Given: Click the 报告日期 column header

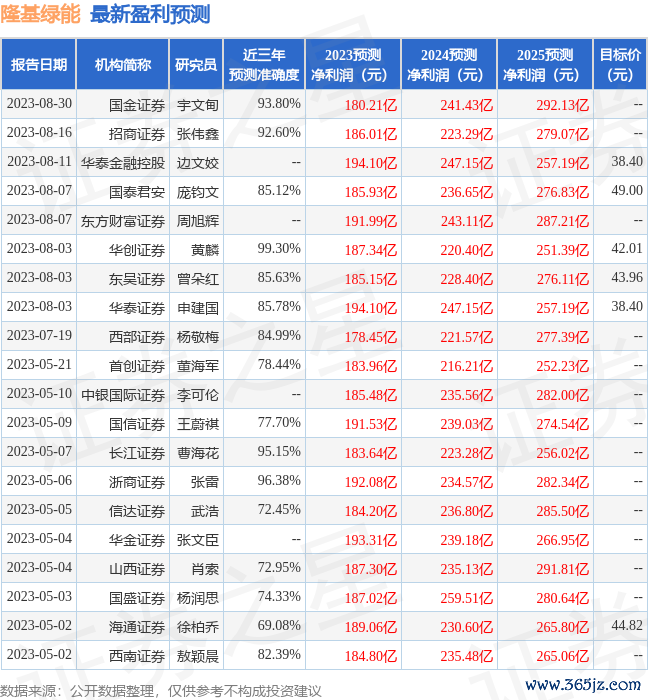Looking at the screenshot, I should point(39,65).
